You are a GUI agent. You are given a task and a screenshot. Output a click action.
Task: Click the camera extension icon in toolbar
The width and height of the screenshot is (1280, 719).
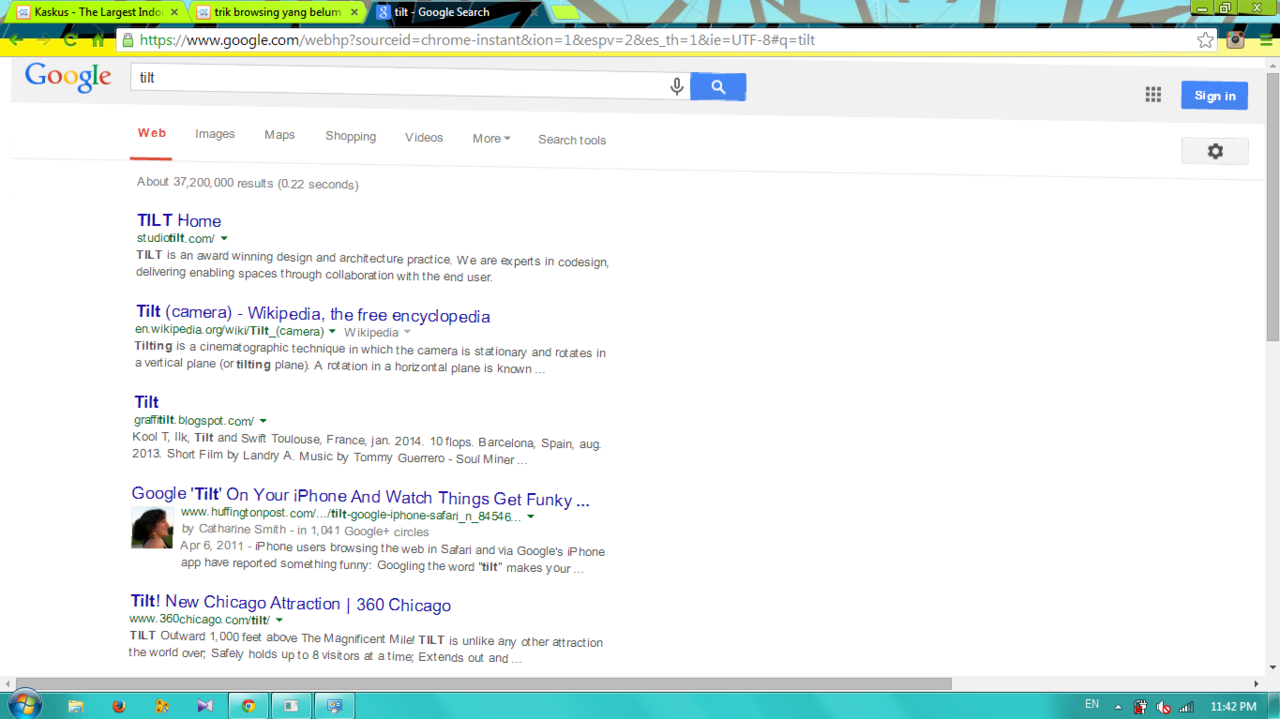(1236, 40)
